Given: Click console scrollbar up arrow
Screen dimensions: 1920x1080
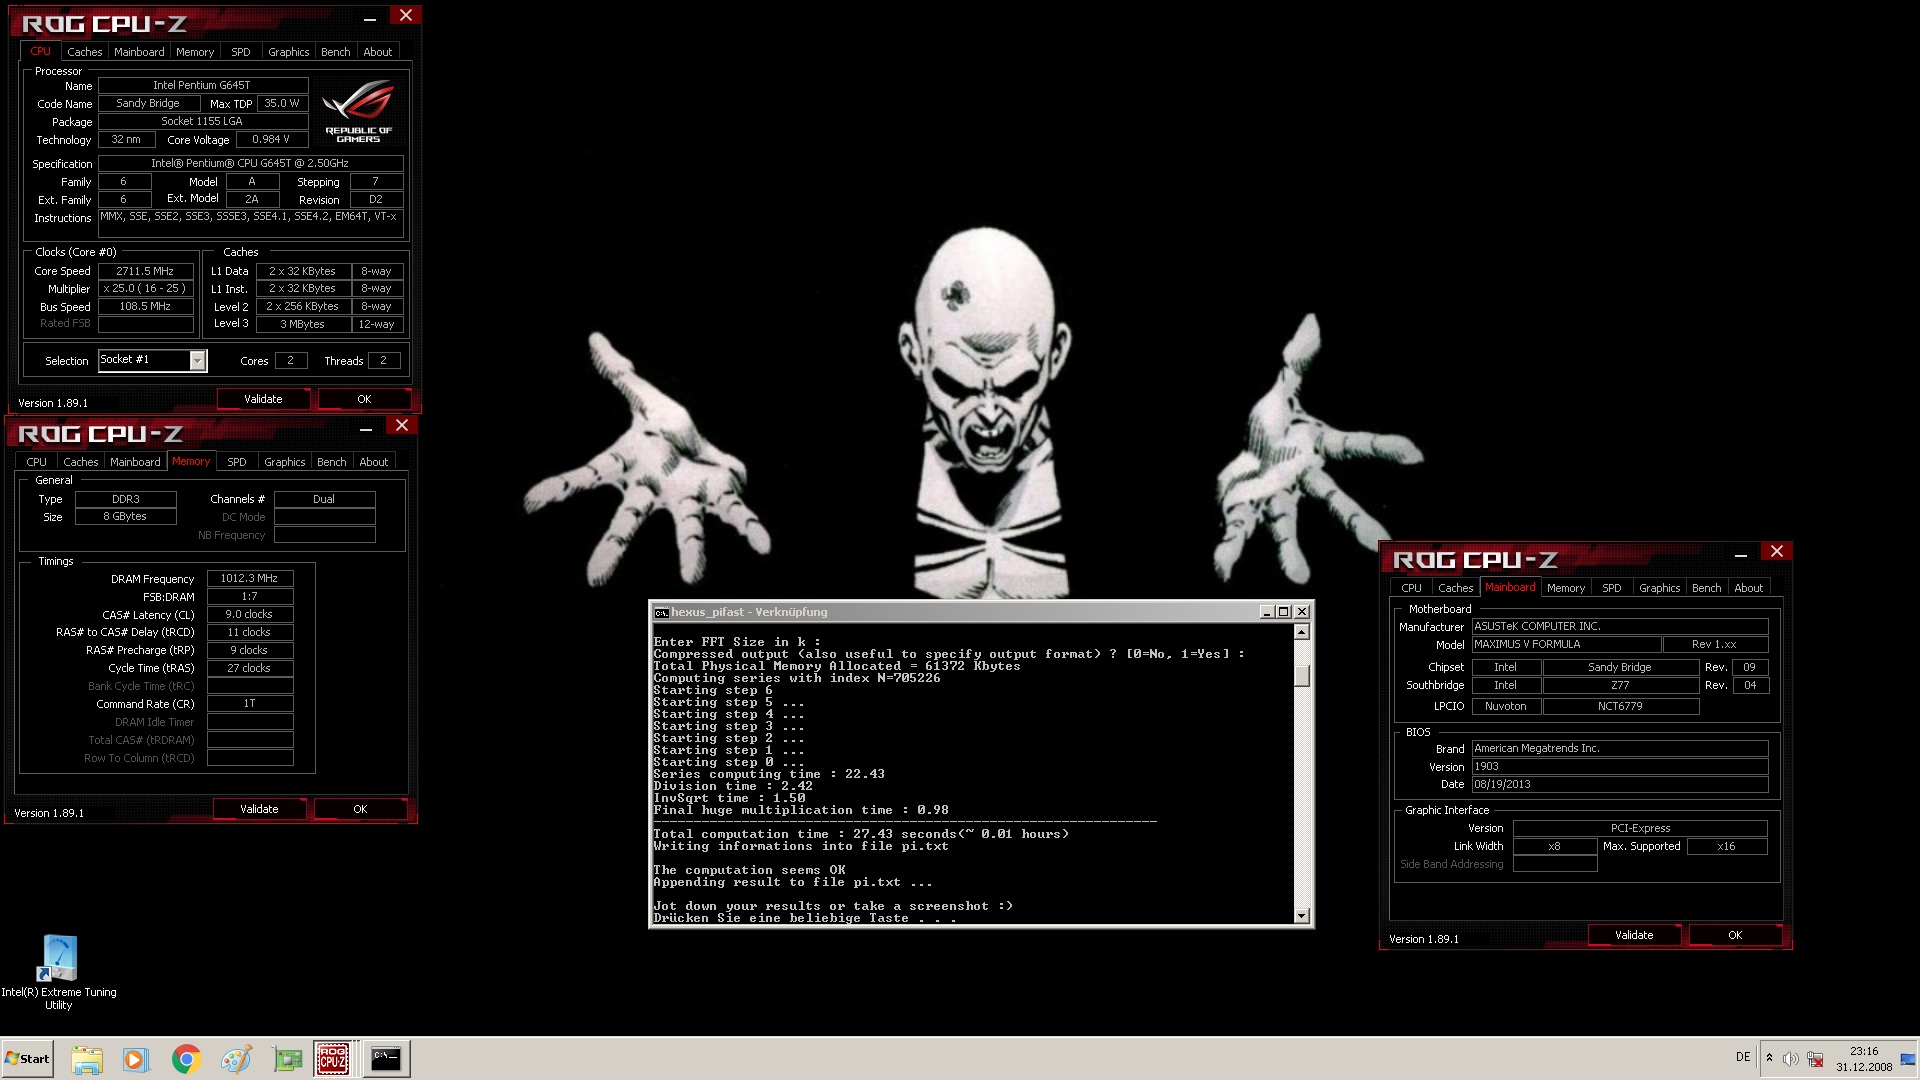Looking at the screenshot, I should [1301, 632].
